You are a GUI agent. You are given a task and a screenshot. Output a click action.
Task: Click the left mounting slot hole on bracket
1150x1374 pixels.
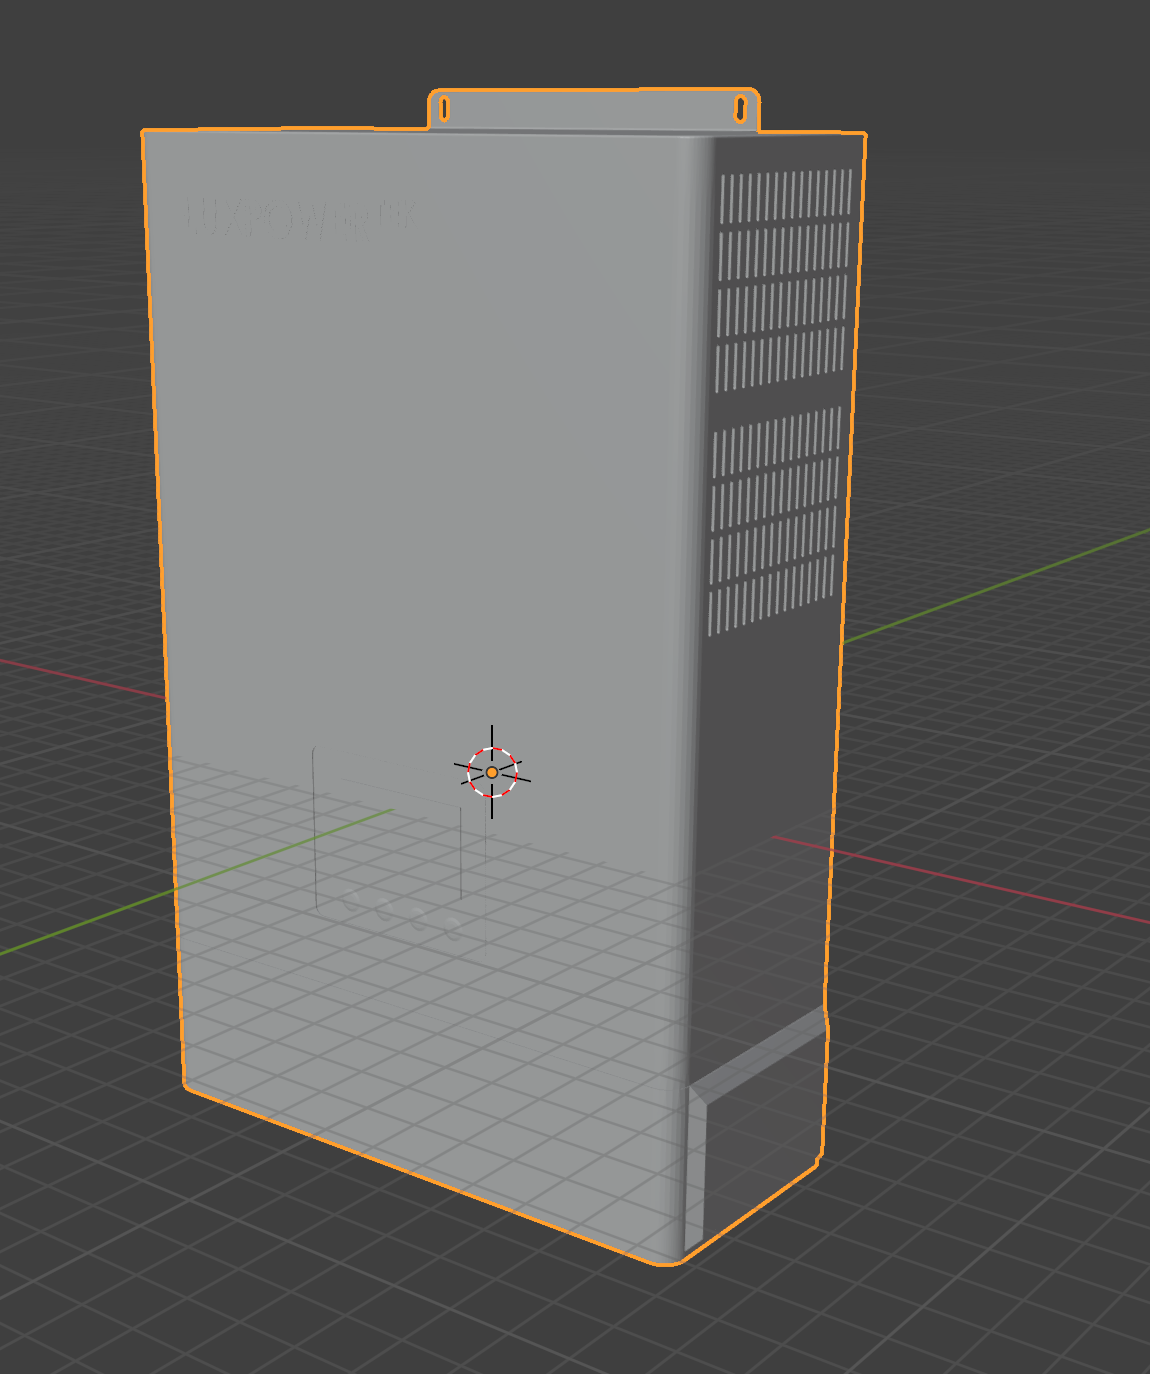[x=445, y=109]
